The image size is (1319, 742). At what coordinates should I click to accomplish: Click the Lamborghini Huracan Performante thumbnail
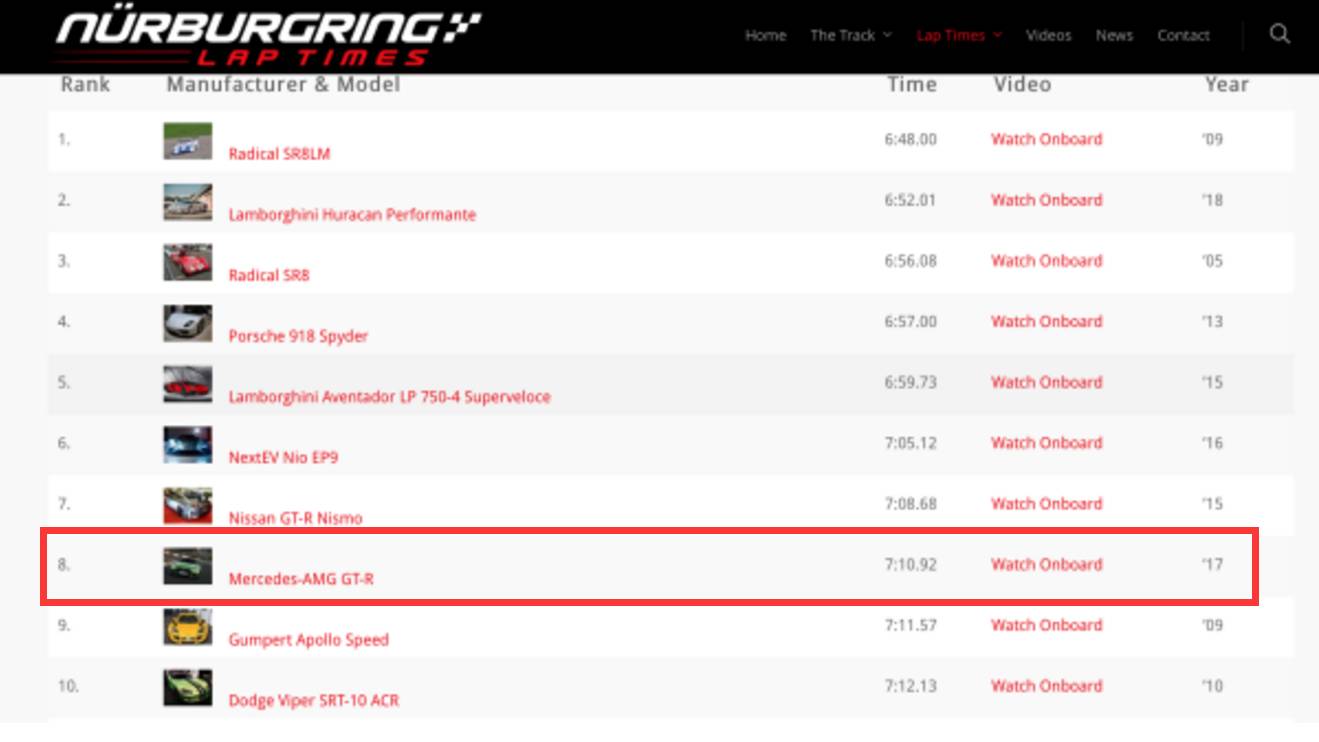(x=188, y=202)
